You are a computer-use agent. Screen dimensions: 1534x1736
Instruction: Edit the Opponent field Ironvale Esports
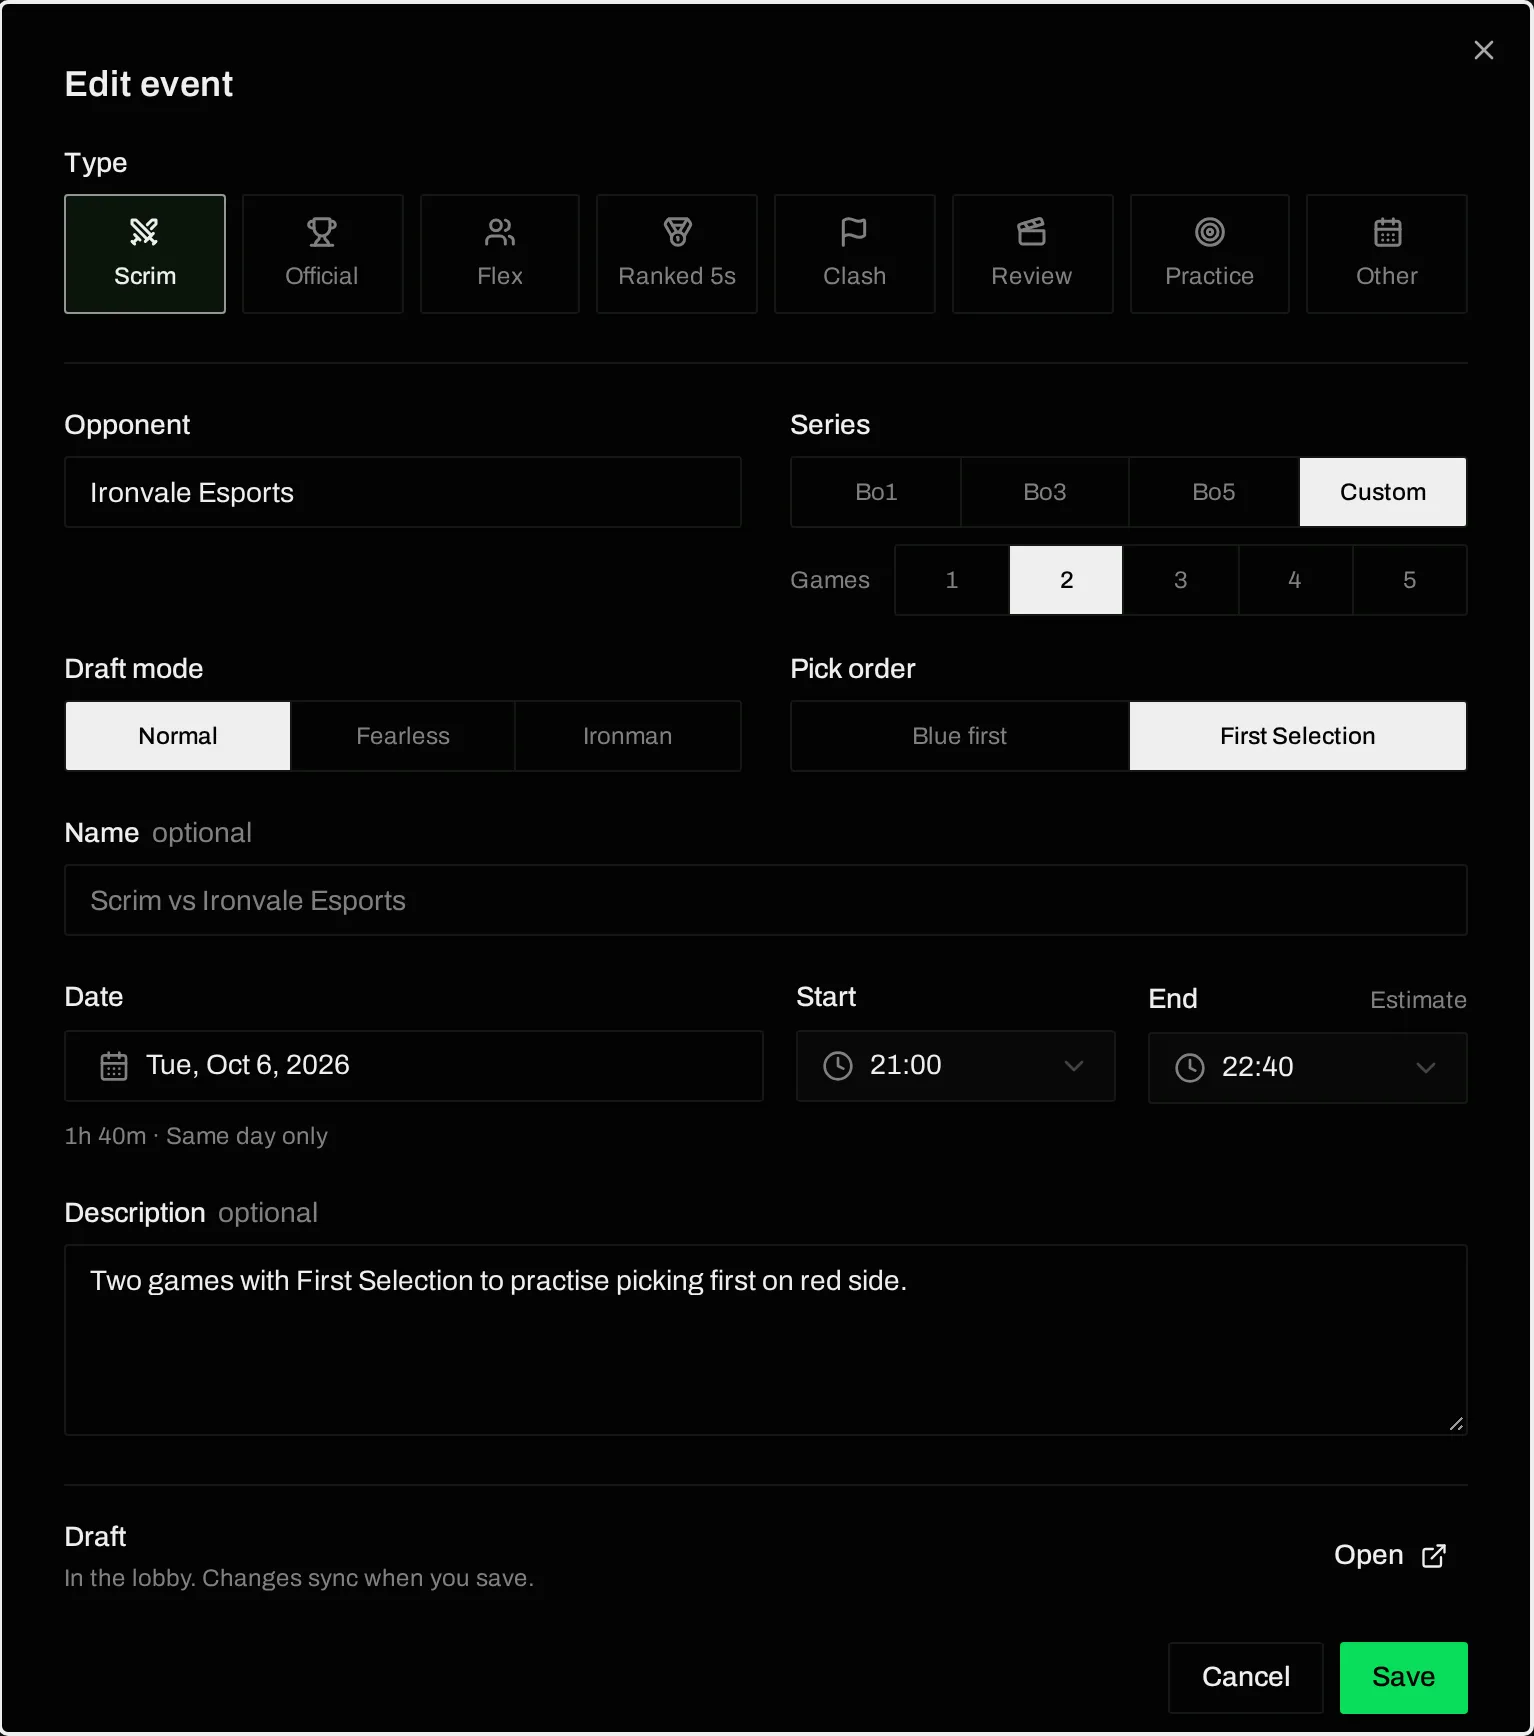(403, 492)
